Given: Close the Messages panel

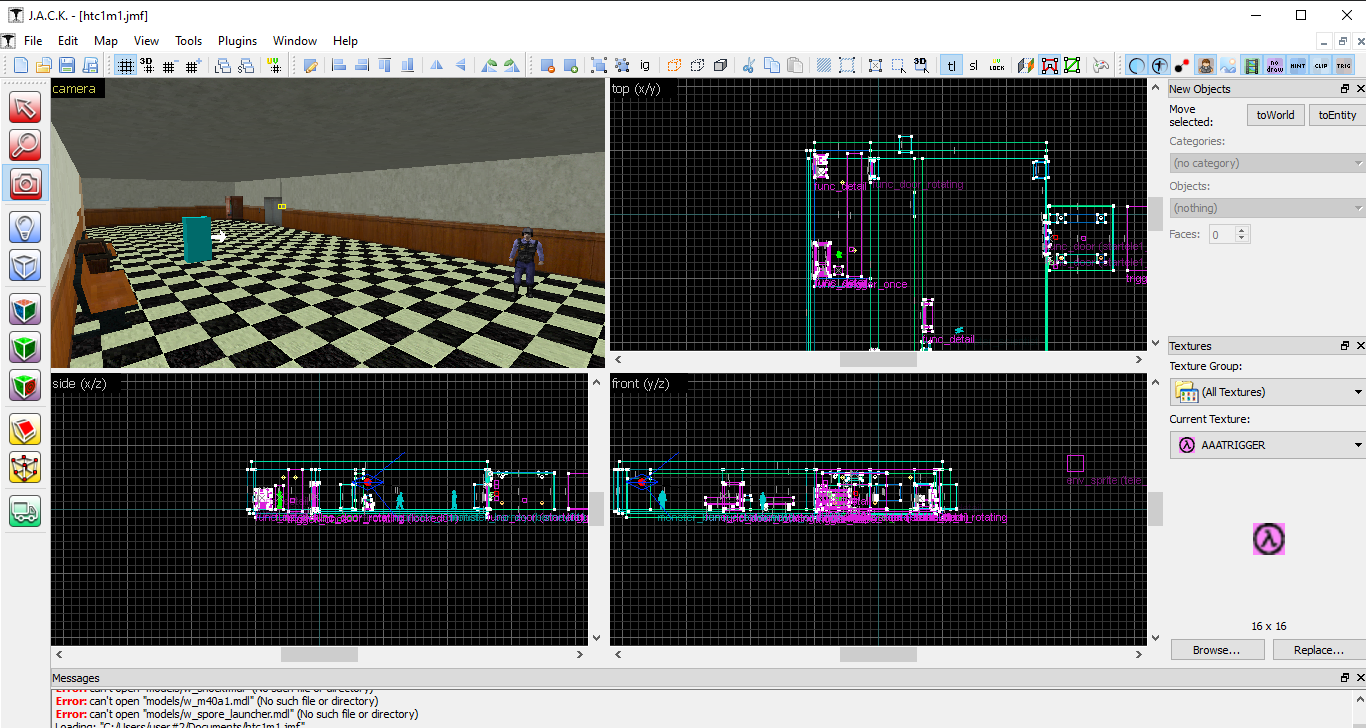Looking at the screenshot, I should (1360, 678).
